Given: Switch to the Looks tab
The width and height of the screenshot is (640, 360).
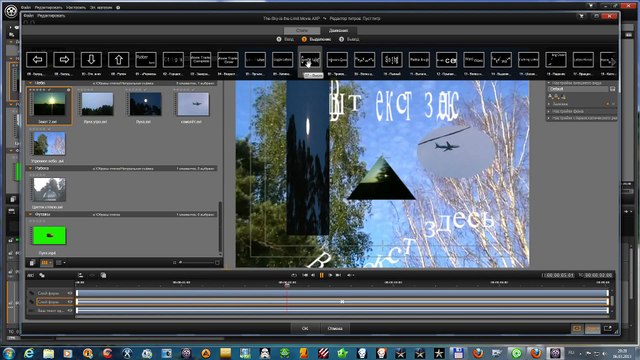Looking at the screenshot, I should click(x=302, y=31).
